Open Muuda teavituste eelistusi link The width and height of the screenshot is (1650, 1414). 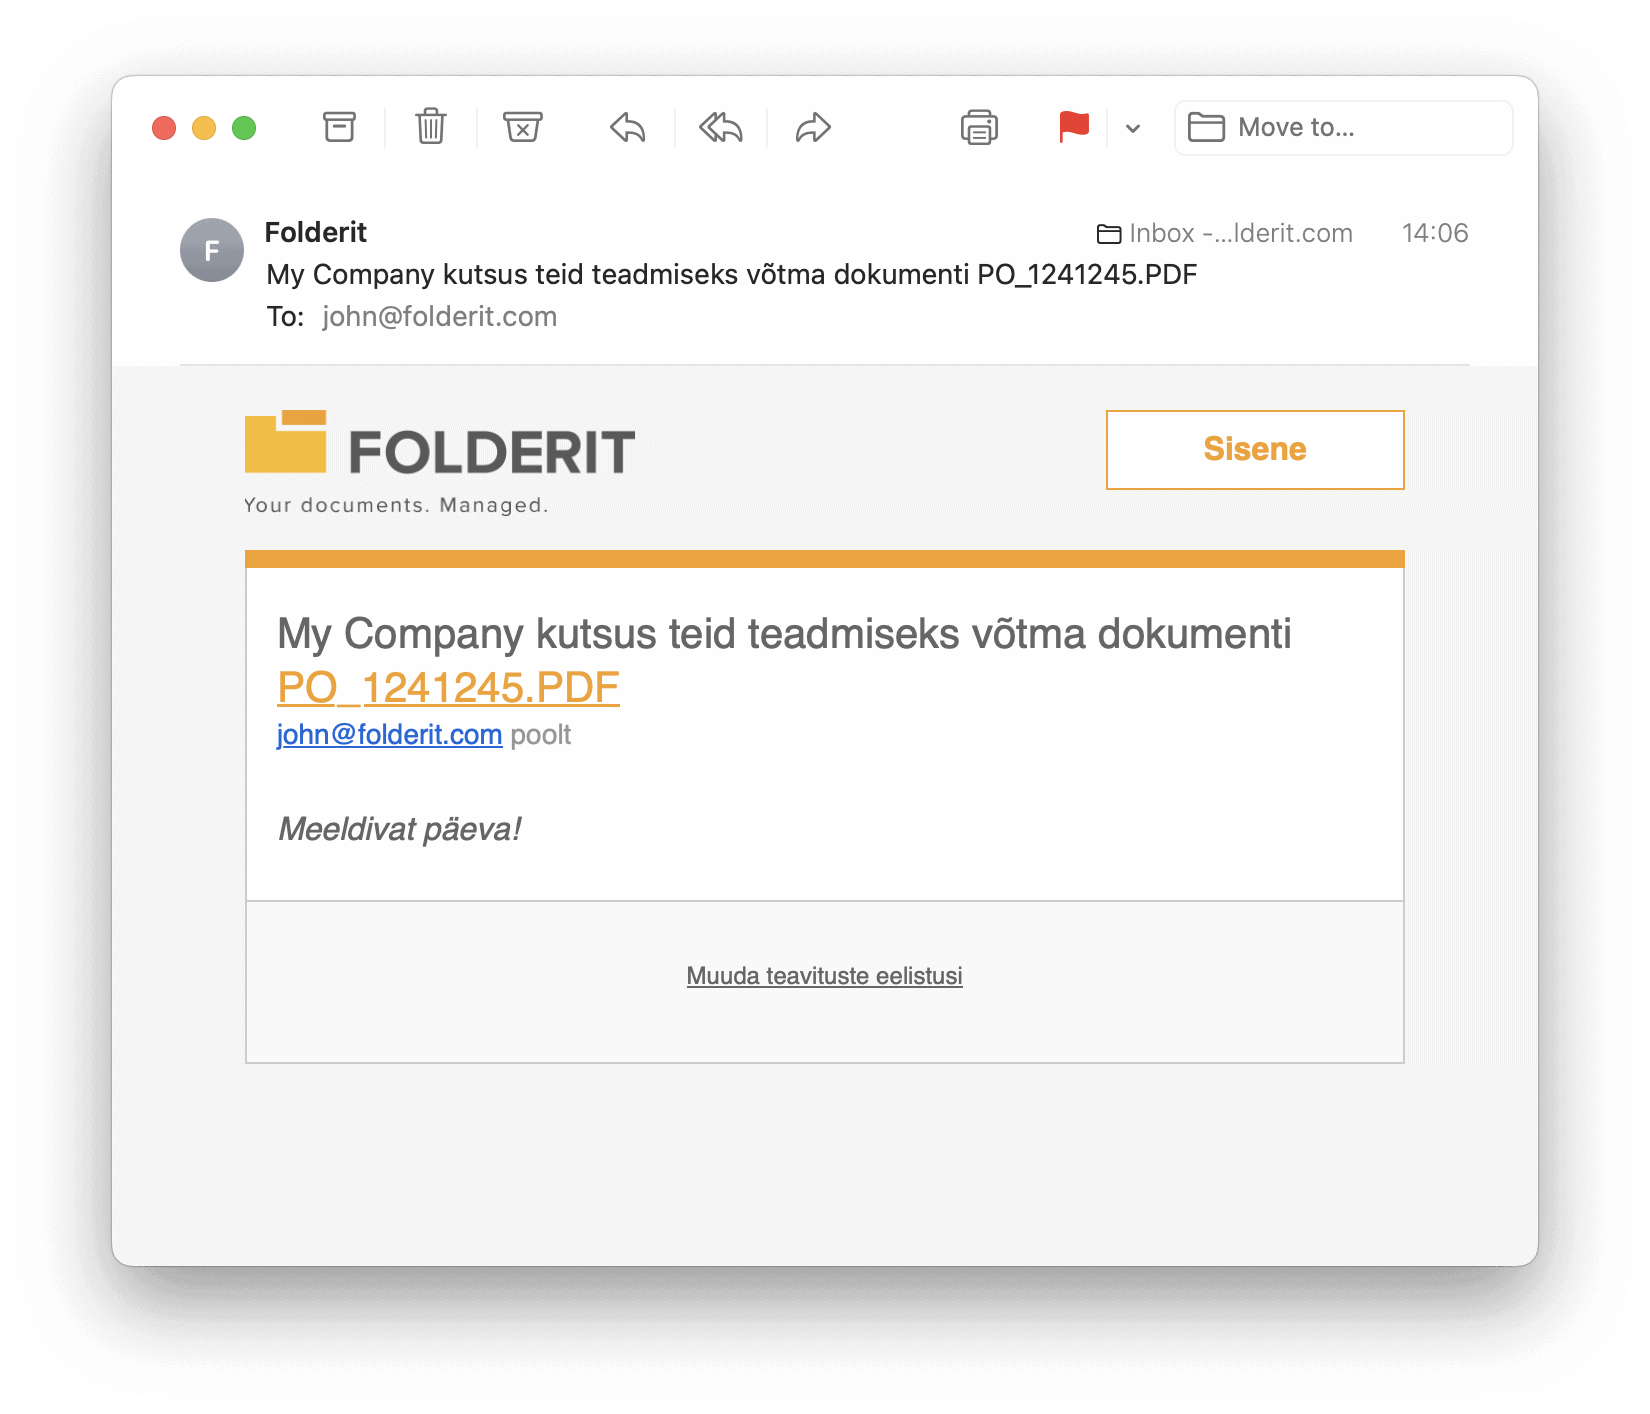[x=824, y=976]
